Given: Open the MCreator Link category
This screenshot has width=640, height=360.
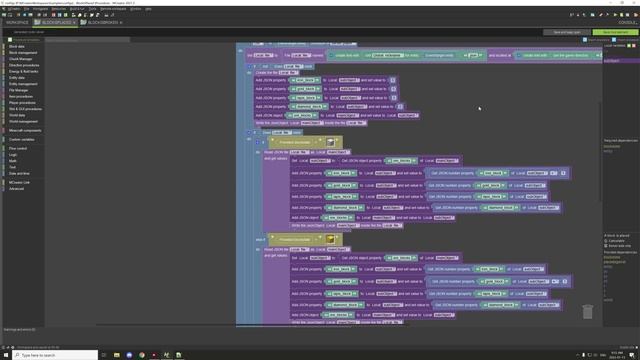Looking at the screenshot, I should click(19, 182).
